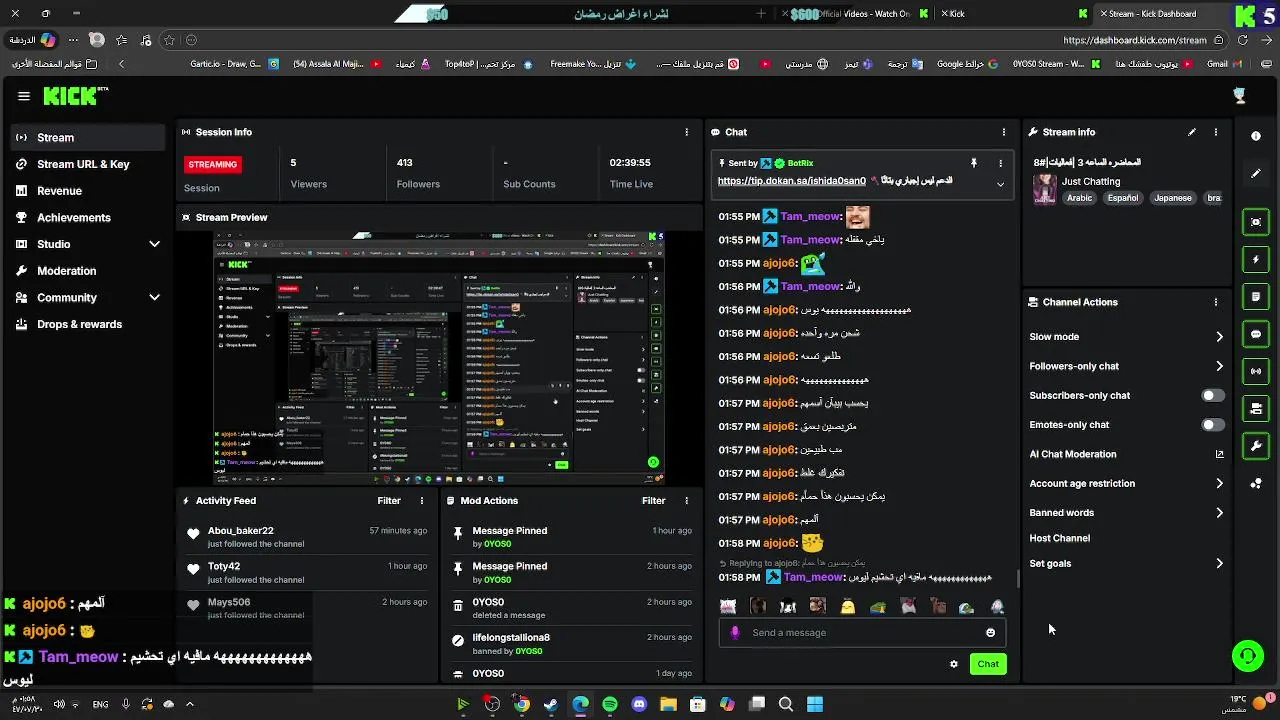1280x720 pixels.
Task: Click the green Chat send button
Action: (x=988, y=664)
